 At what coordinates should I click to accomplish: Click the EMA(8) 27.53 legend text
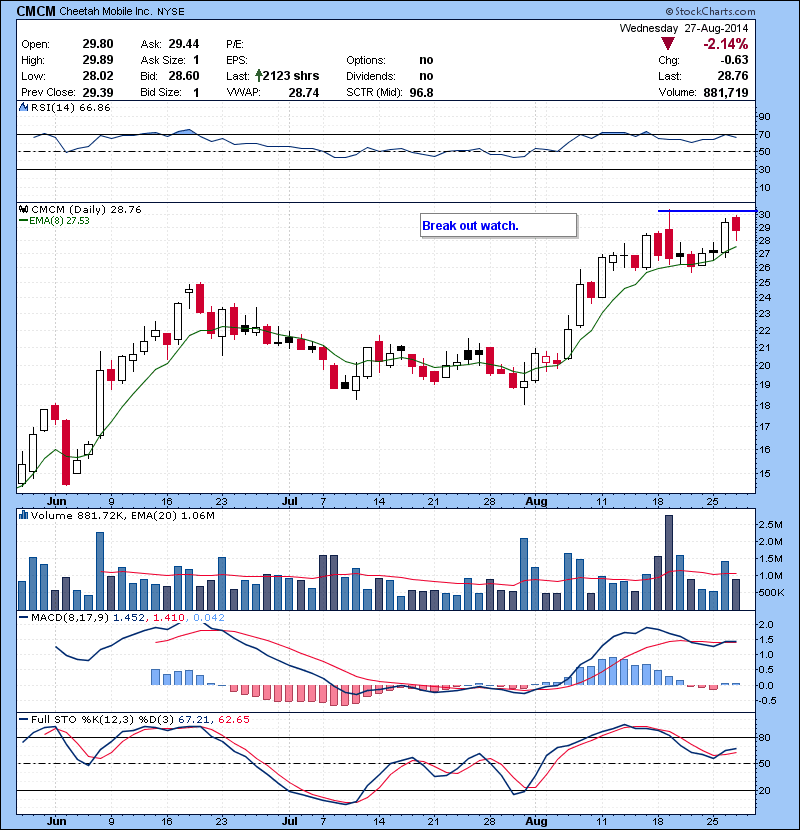click(59, 221)
